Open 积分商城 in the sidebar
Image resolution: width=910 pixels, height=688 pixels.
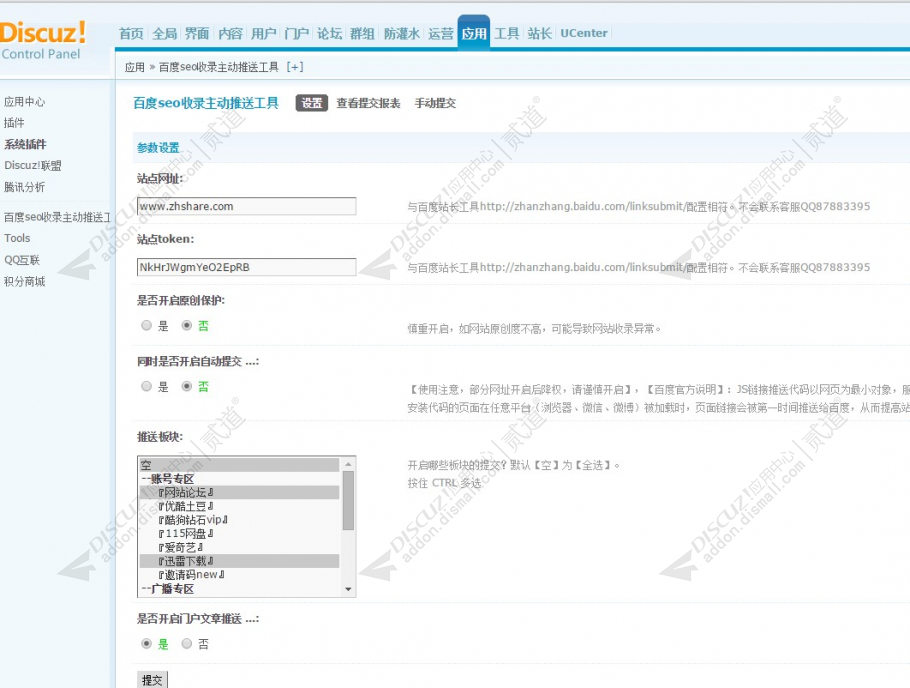click(24, 282)
